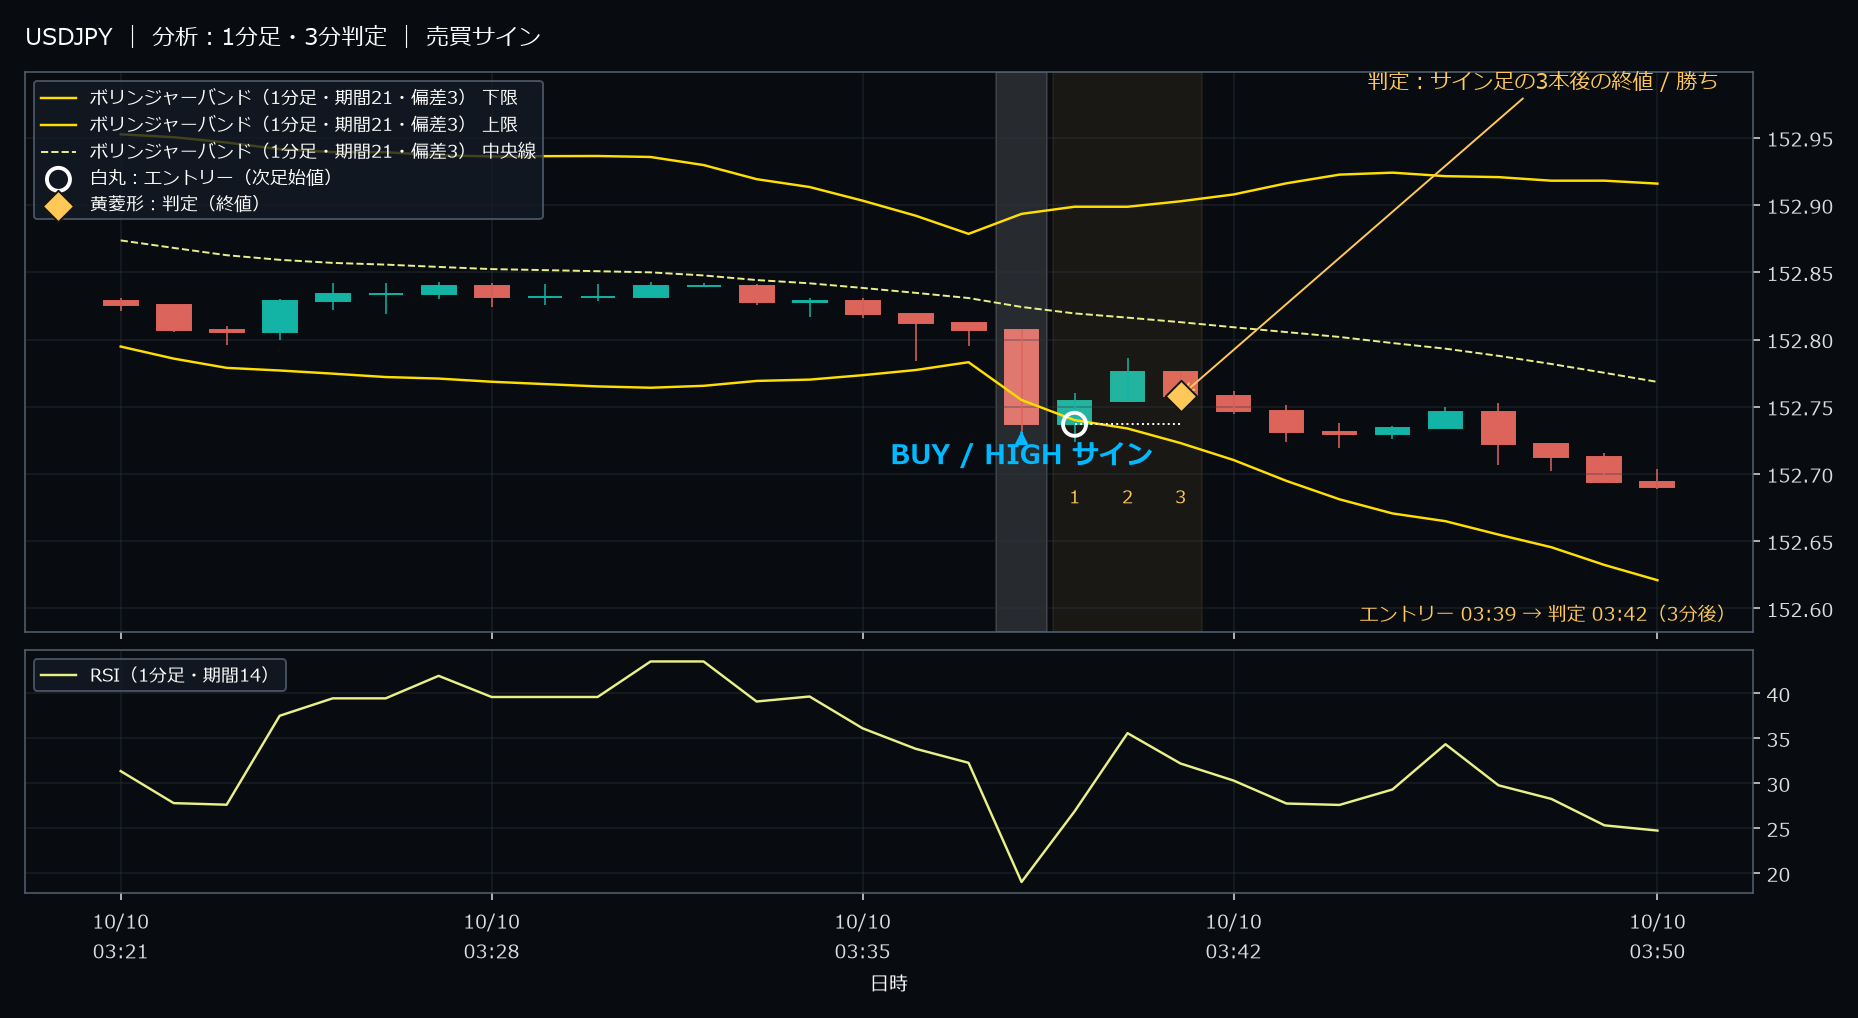Click the white circle icon in the legend

coord(58,178)
